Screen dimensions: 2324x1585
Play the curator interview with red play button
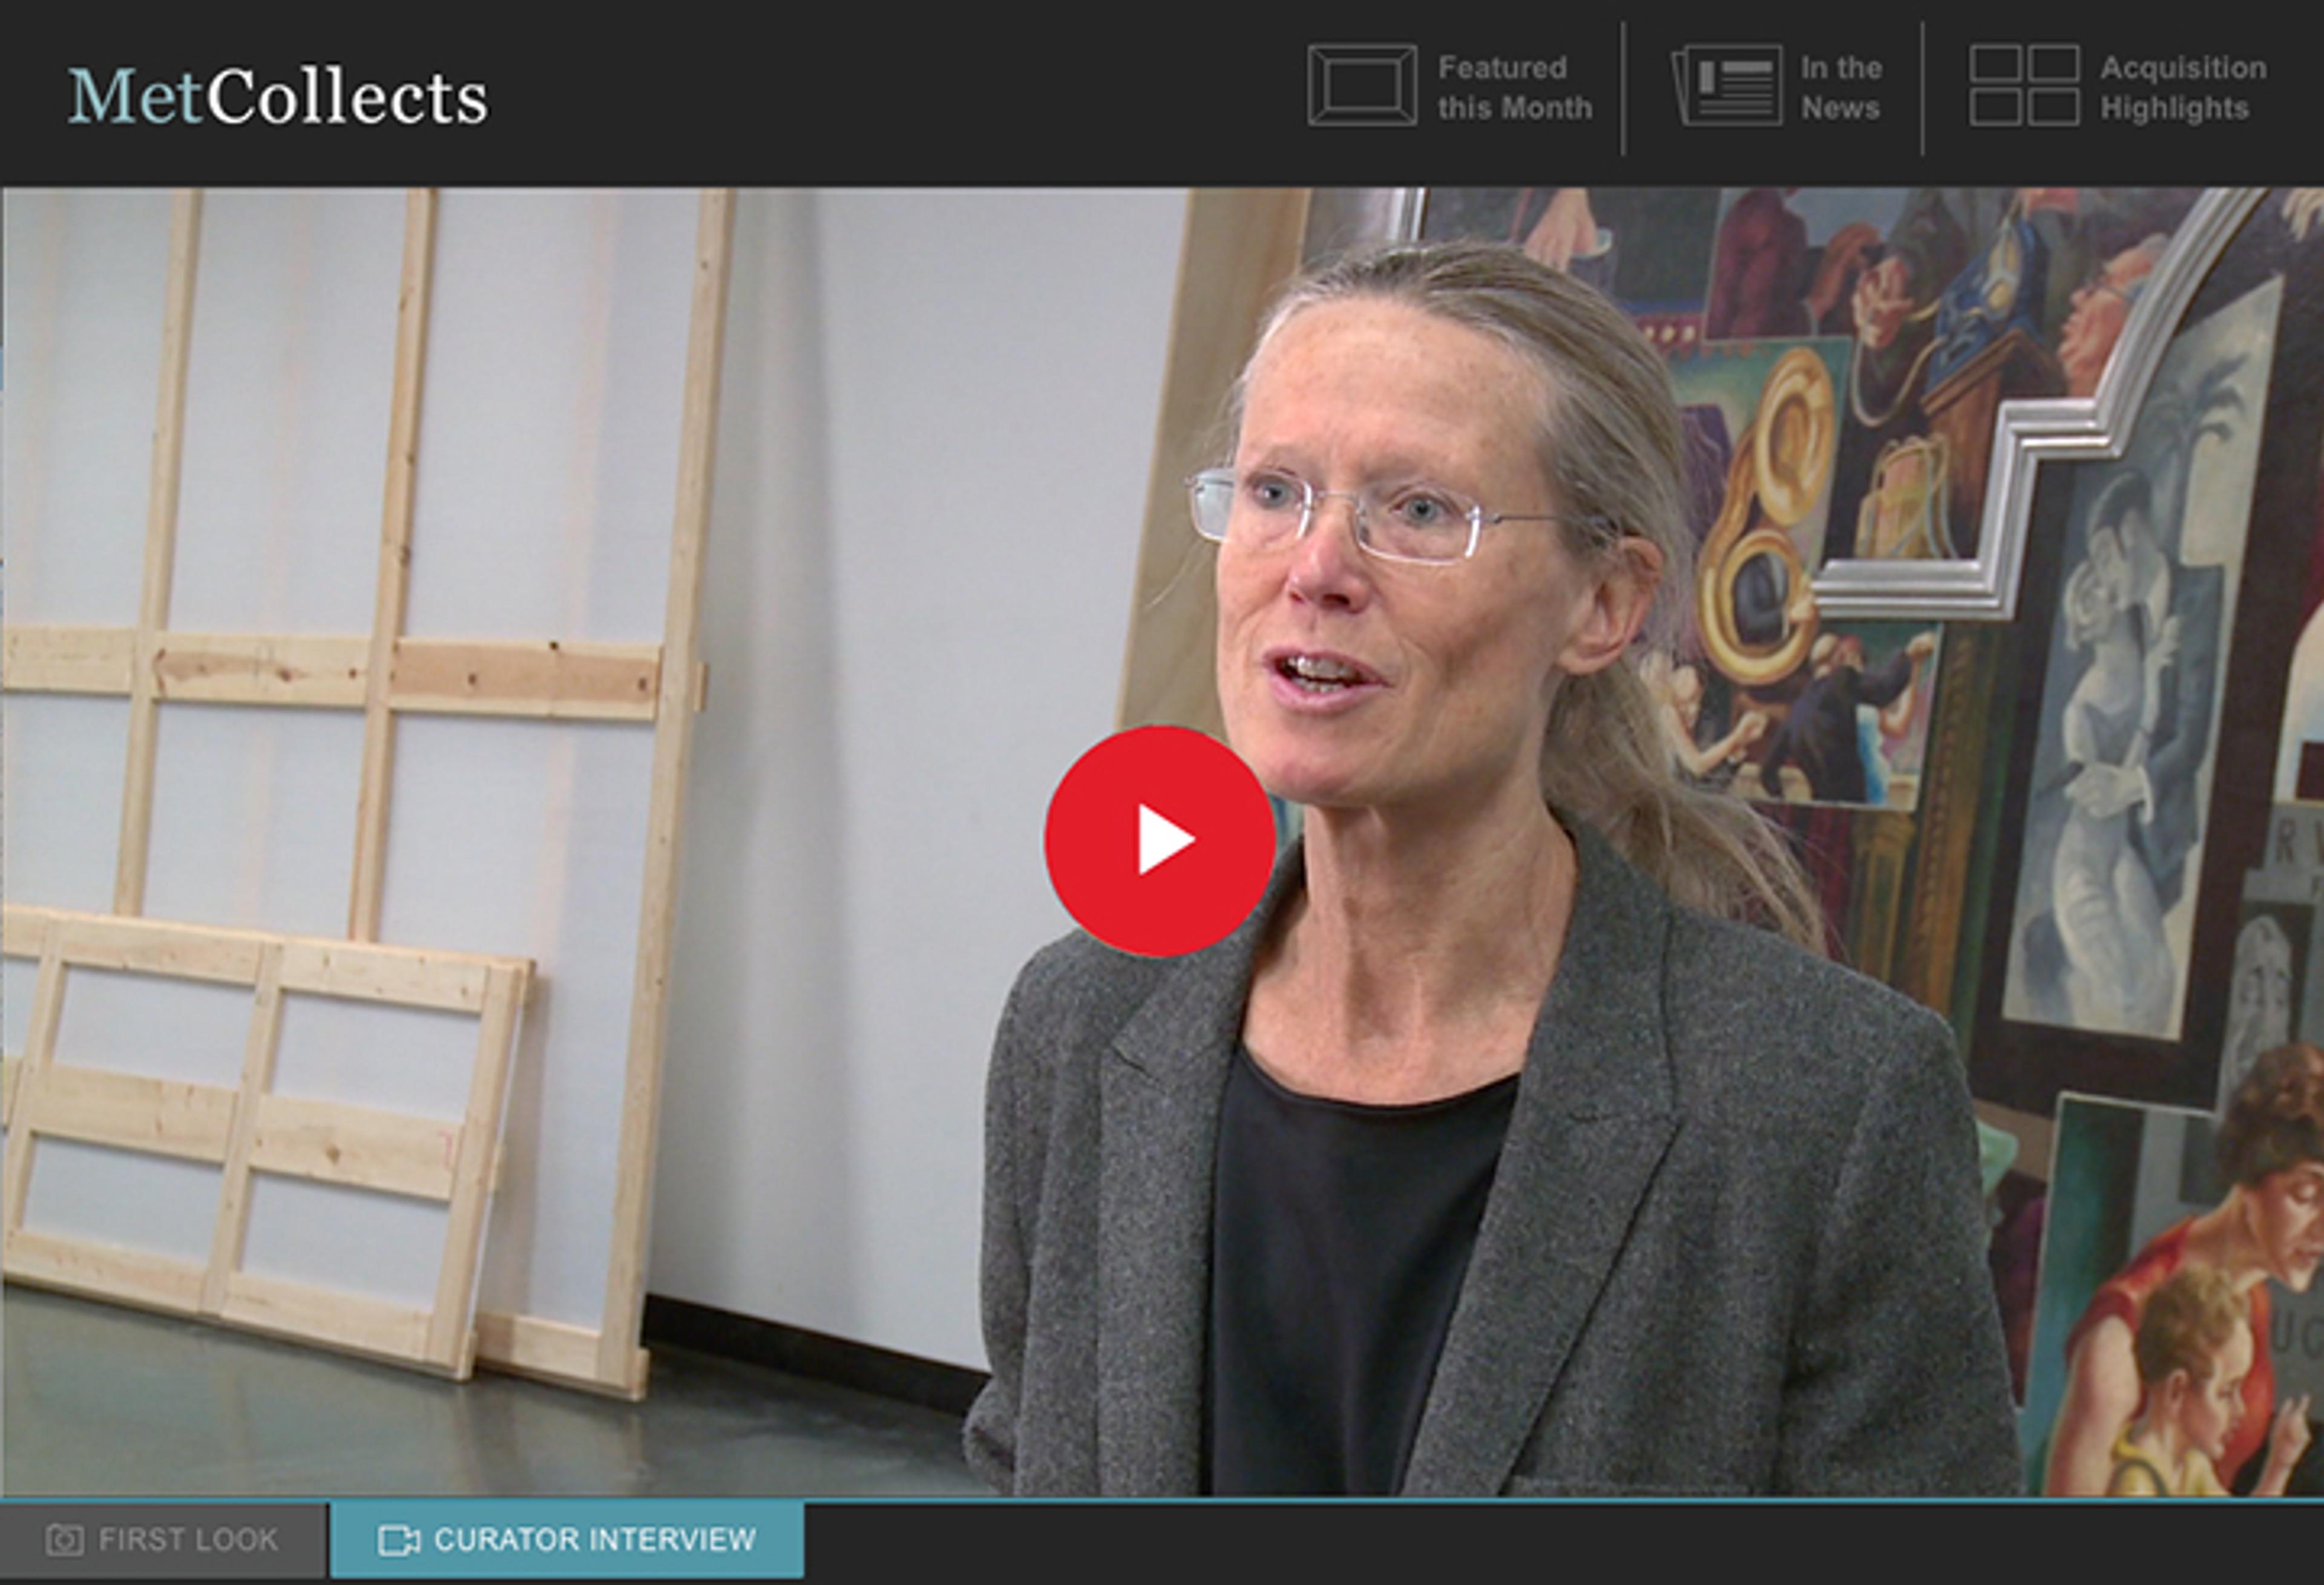[1160, 841]
